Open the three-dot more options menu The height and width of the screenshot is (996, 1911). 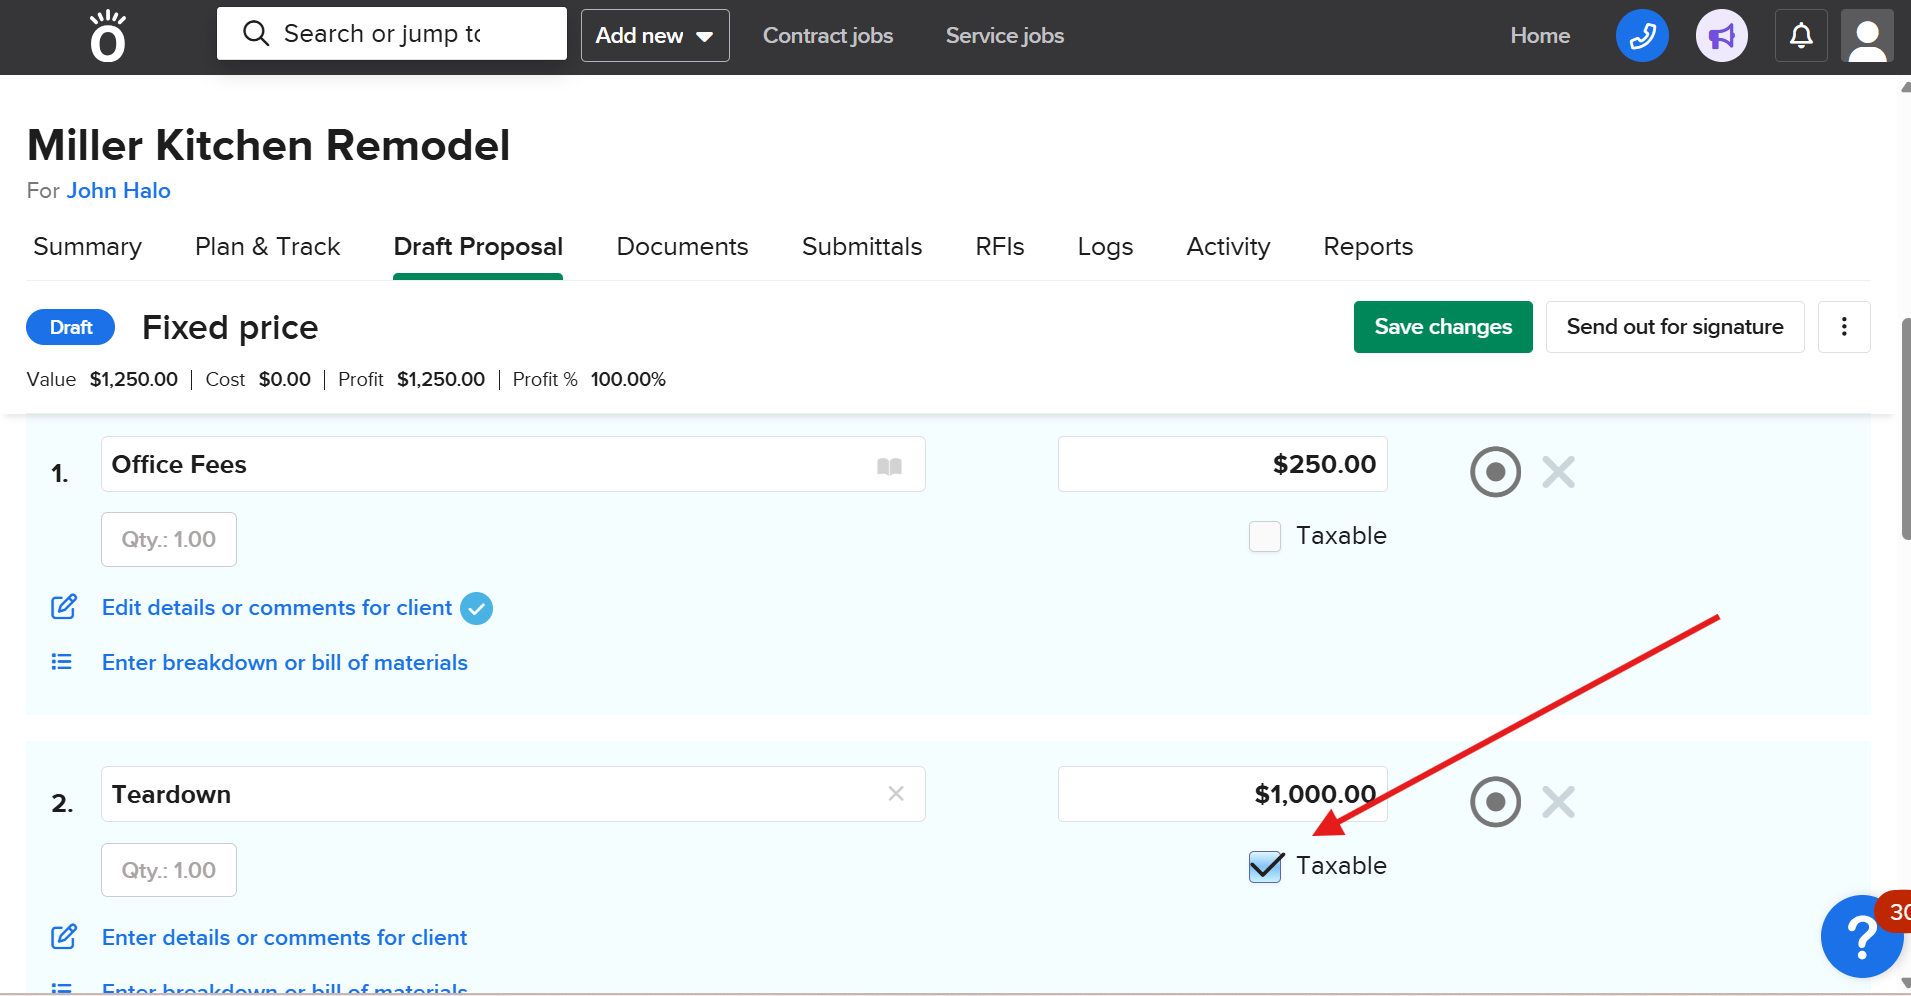click(x=1843, y=327)
